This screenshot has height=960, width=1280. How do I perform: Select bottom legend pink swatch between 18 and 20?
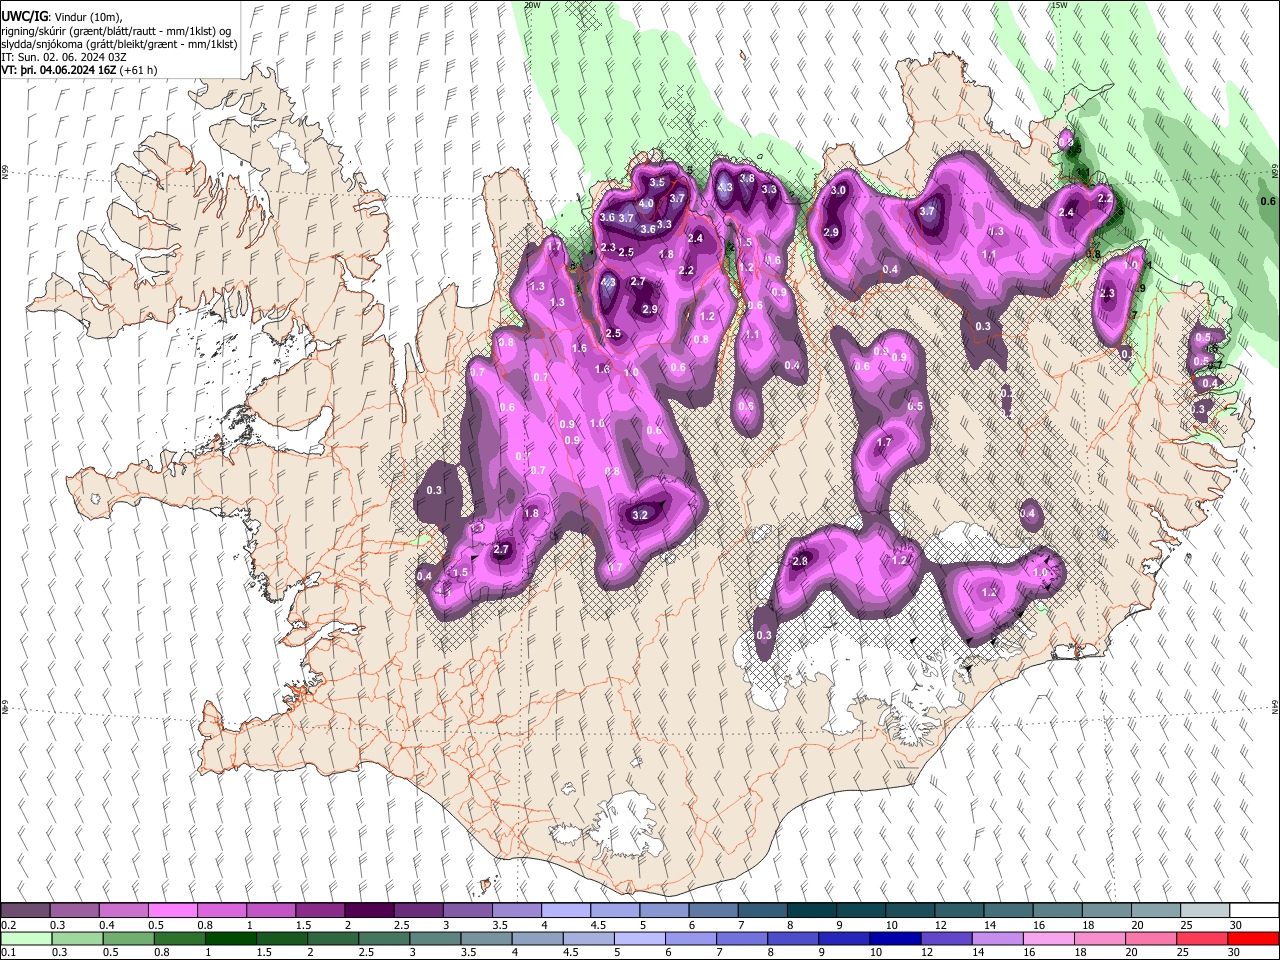point(1099,938)
